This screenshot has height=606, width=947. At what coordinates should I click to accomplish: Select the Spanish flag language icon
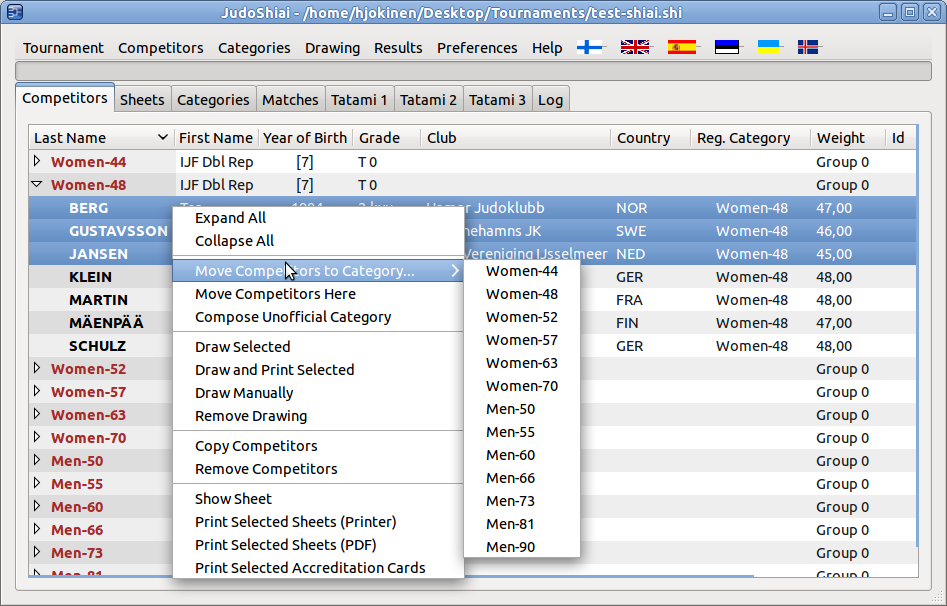point(682,47)
